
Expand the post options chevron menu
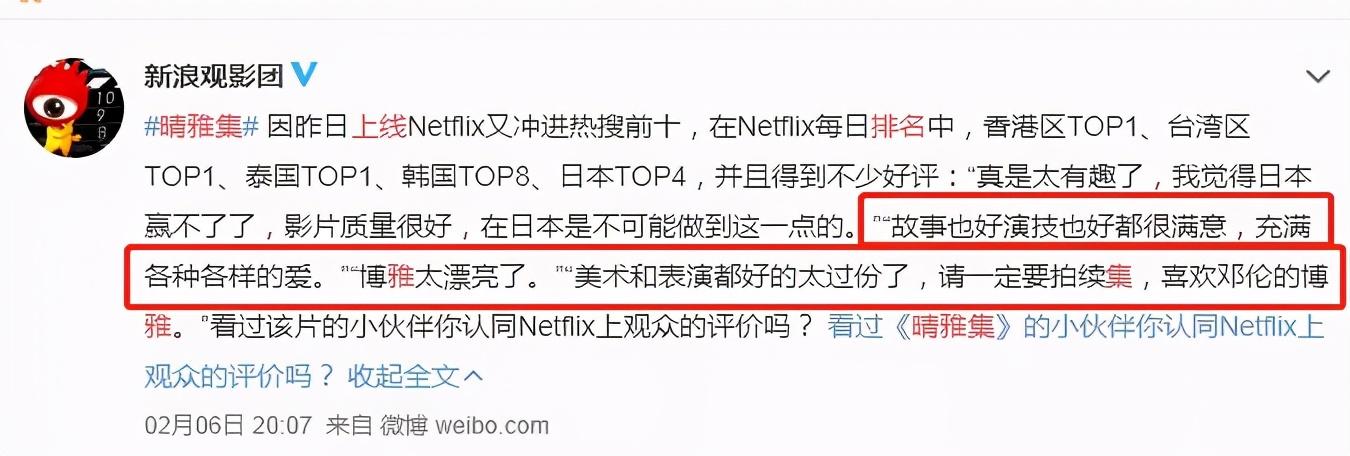[x=1318, y=77]
